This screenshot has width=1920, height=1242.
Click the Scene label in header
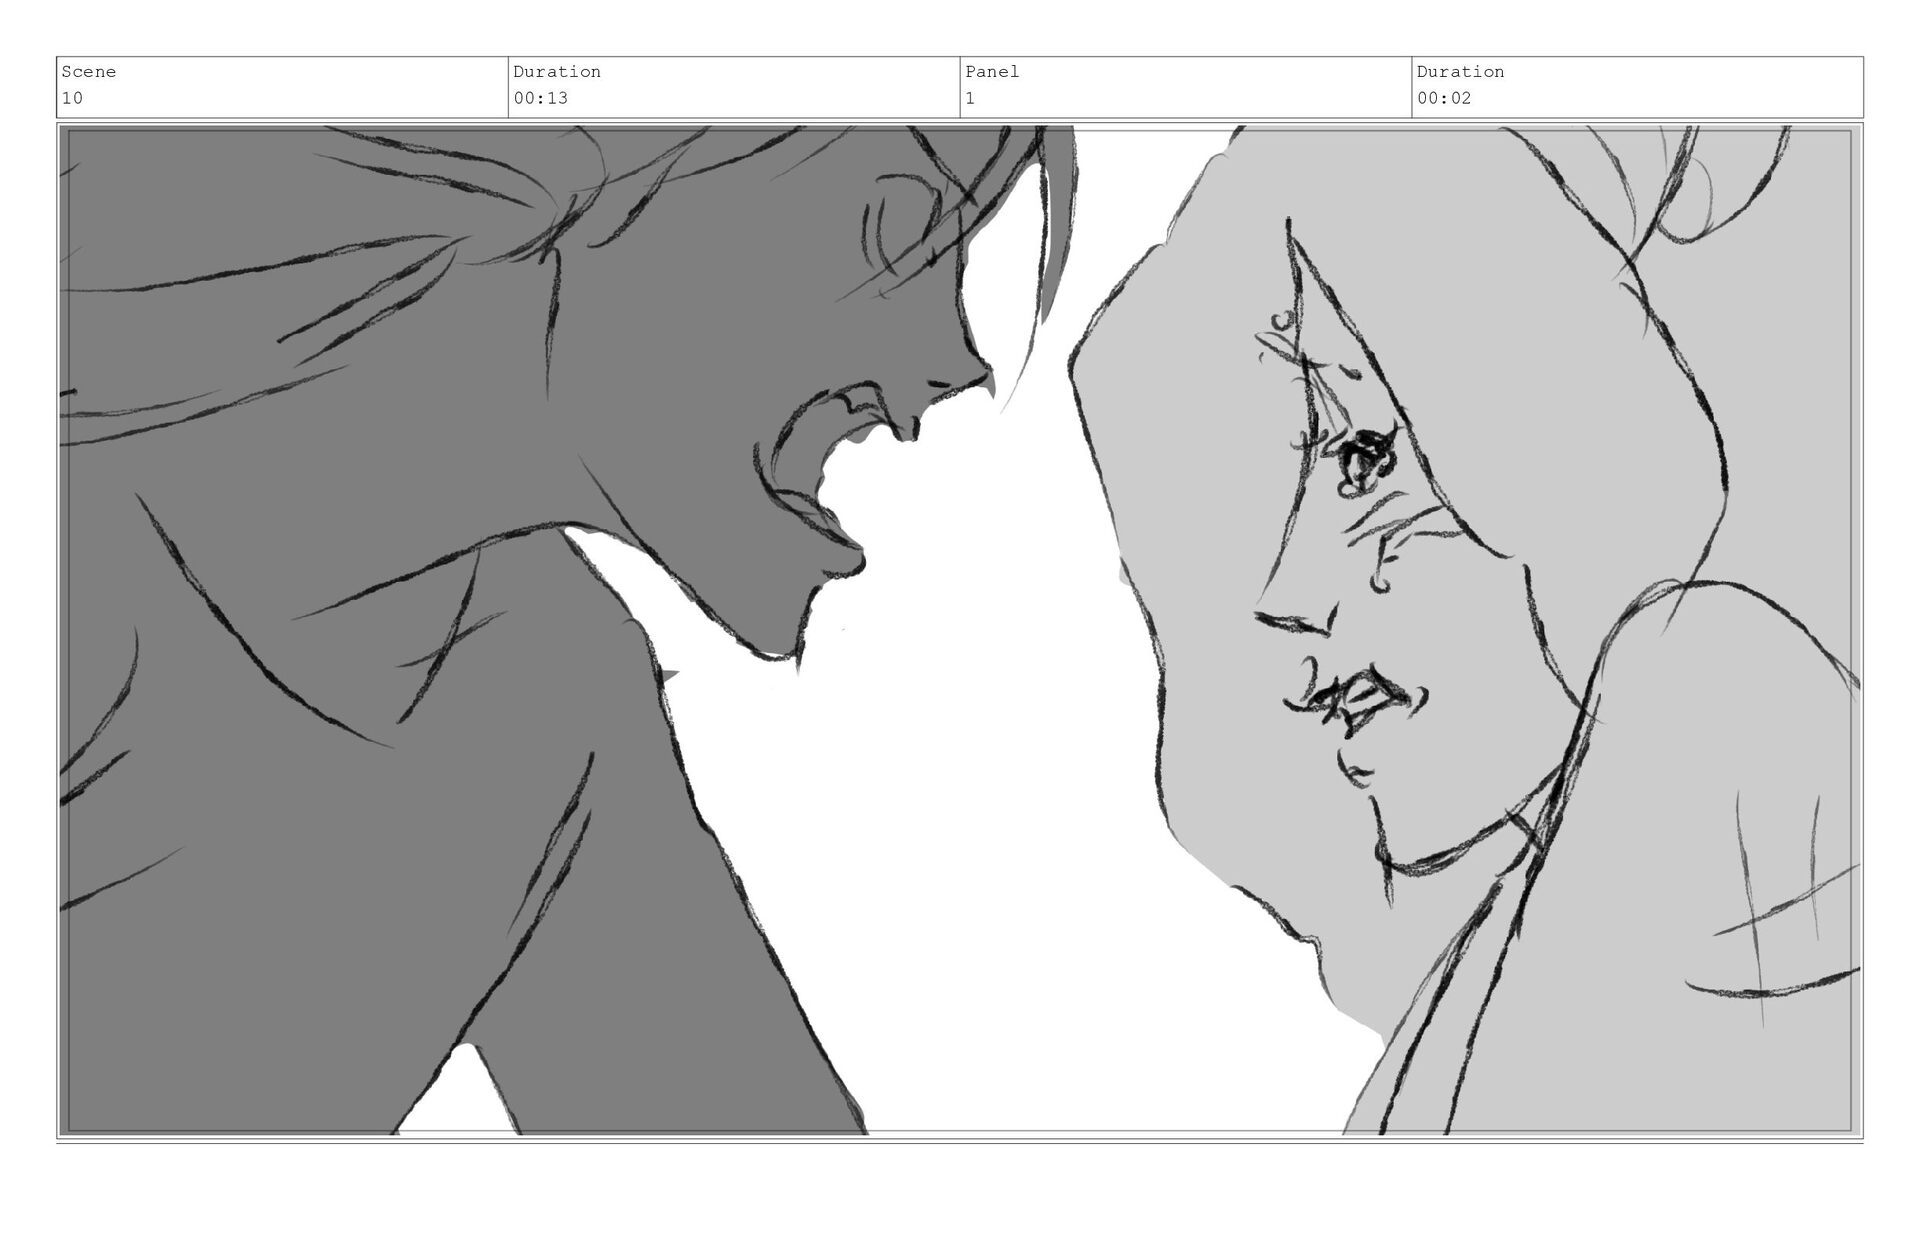tap(88, 72)
